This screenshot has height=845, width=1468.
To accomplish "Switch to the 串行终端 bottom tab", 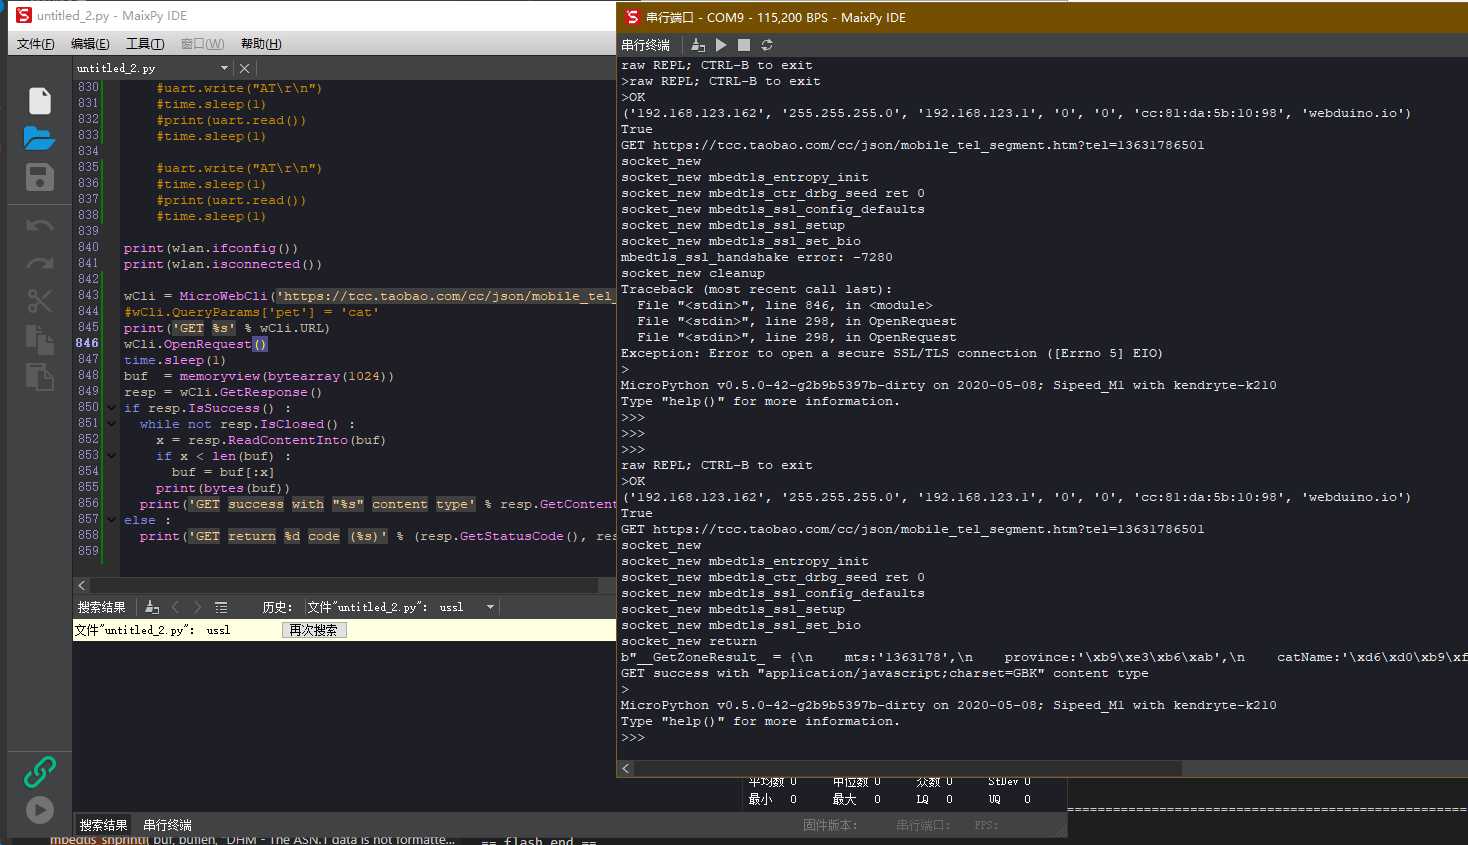I will (x=167, y=825).
